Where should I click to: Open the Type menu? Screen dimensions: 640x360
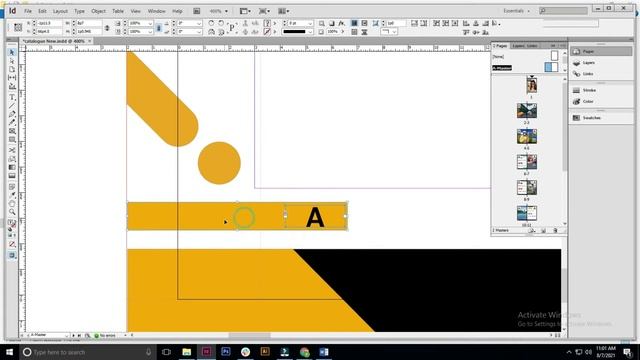(79, 11)
